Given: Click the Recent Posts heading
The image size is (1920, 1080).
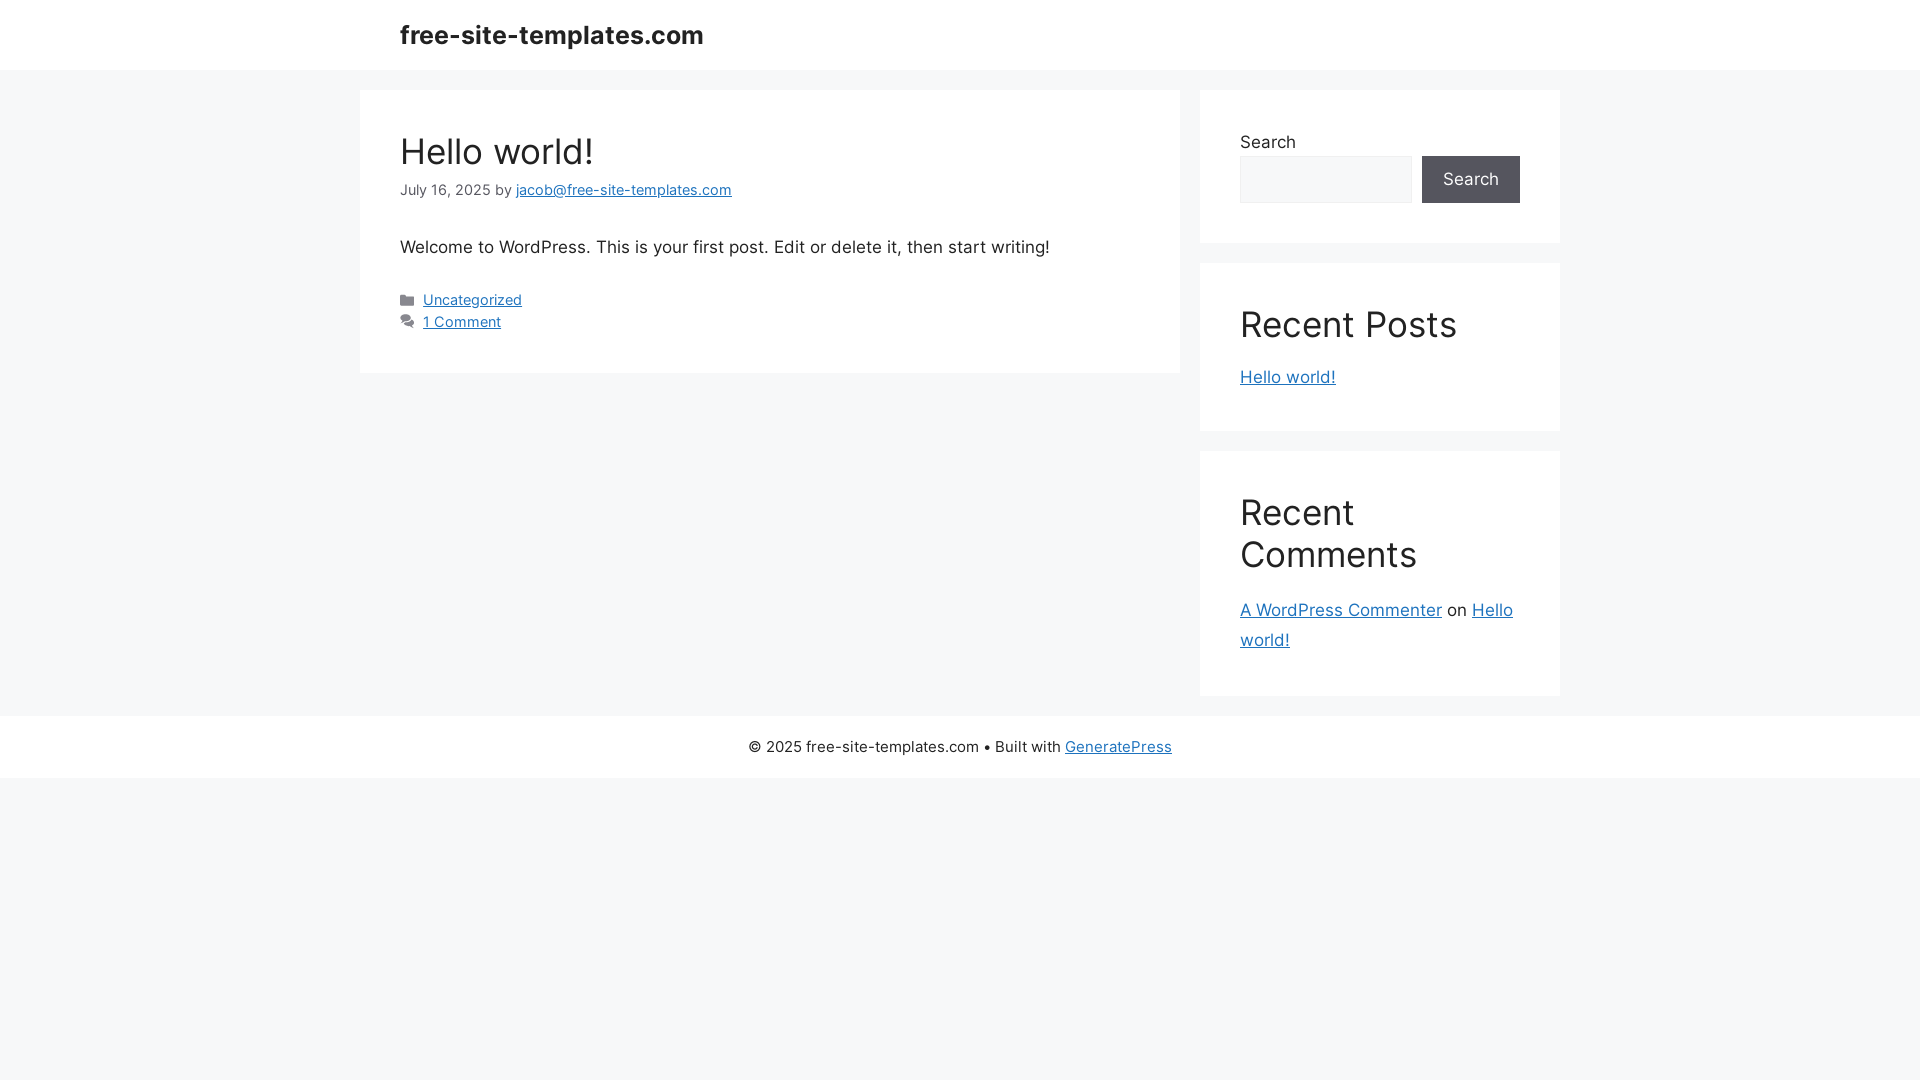Looking at the screenshot, I should [x=1348, y=325].
